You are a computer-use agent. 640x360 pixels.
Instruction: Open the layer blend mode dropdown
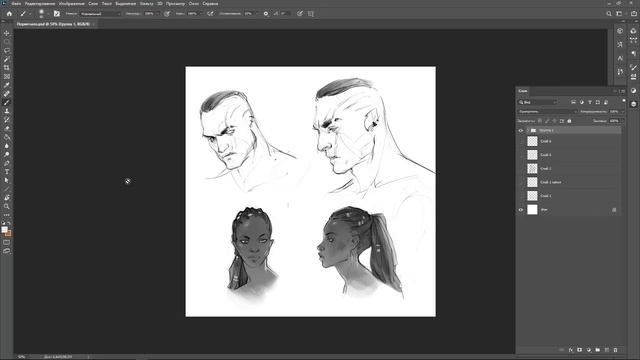tap(547, 111)
